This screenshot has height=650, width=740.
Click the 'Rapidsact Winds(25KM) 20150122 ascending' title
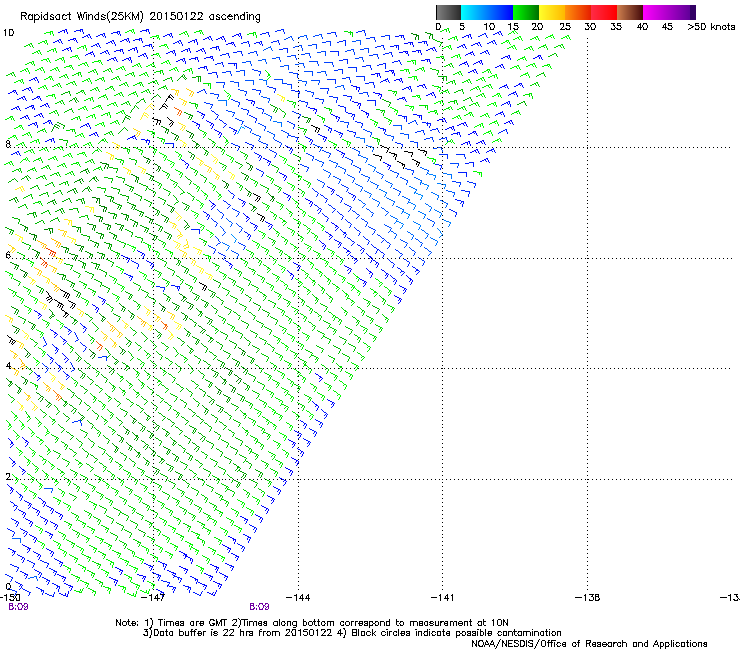(x=140, y=17)
